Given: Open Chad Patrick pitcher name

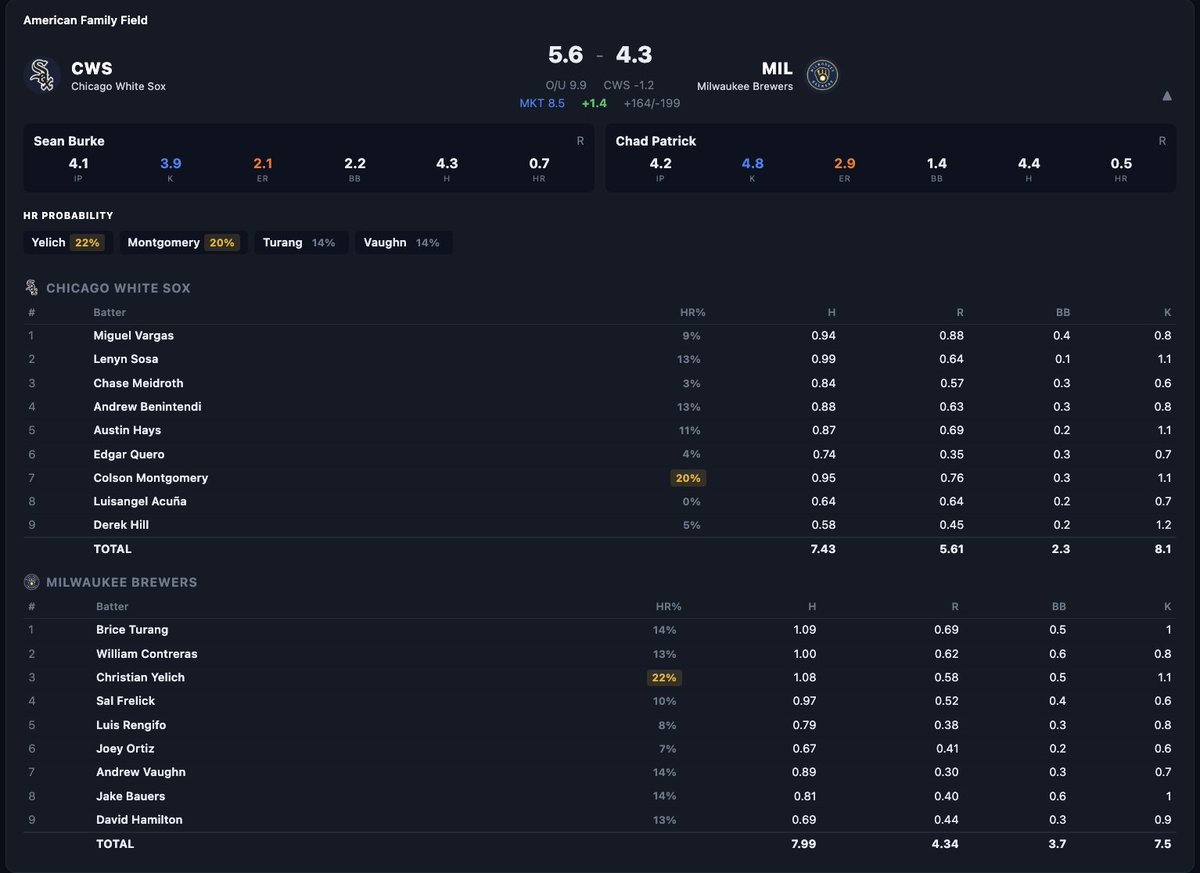Looking at the screenshot, I should pyautogui.click(x=656, y=141).
